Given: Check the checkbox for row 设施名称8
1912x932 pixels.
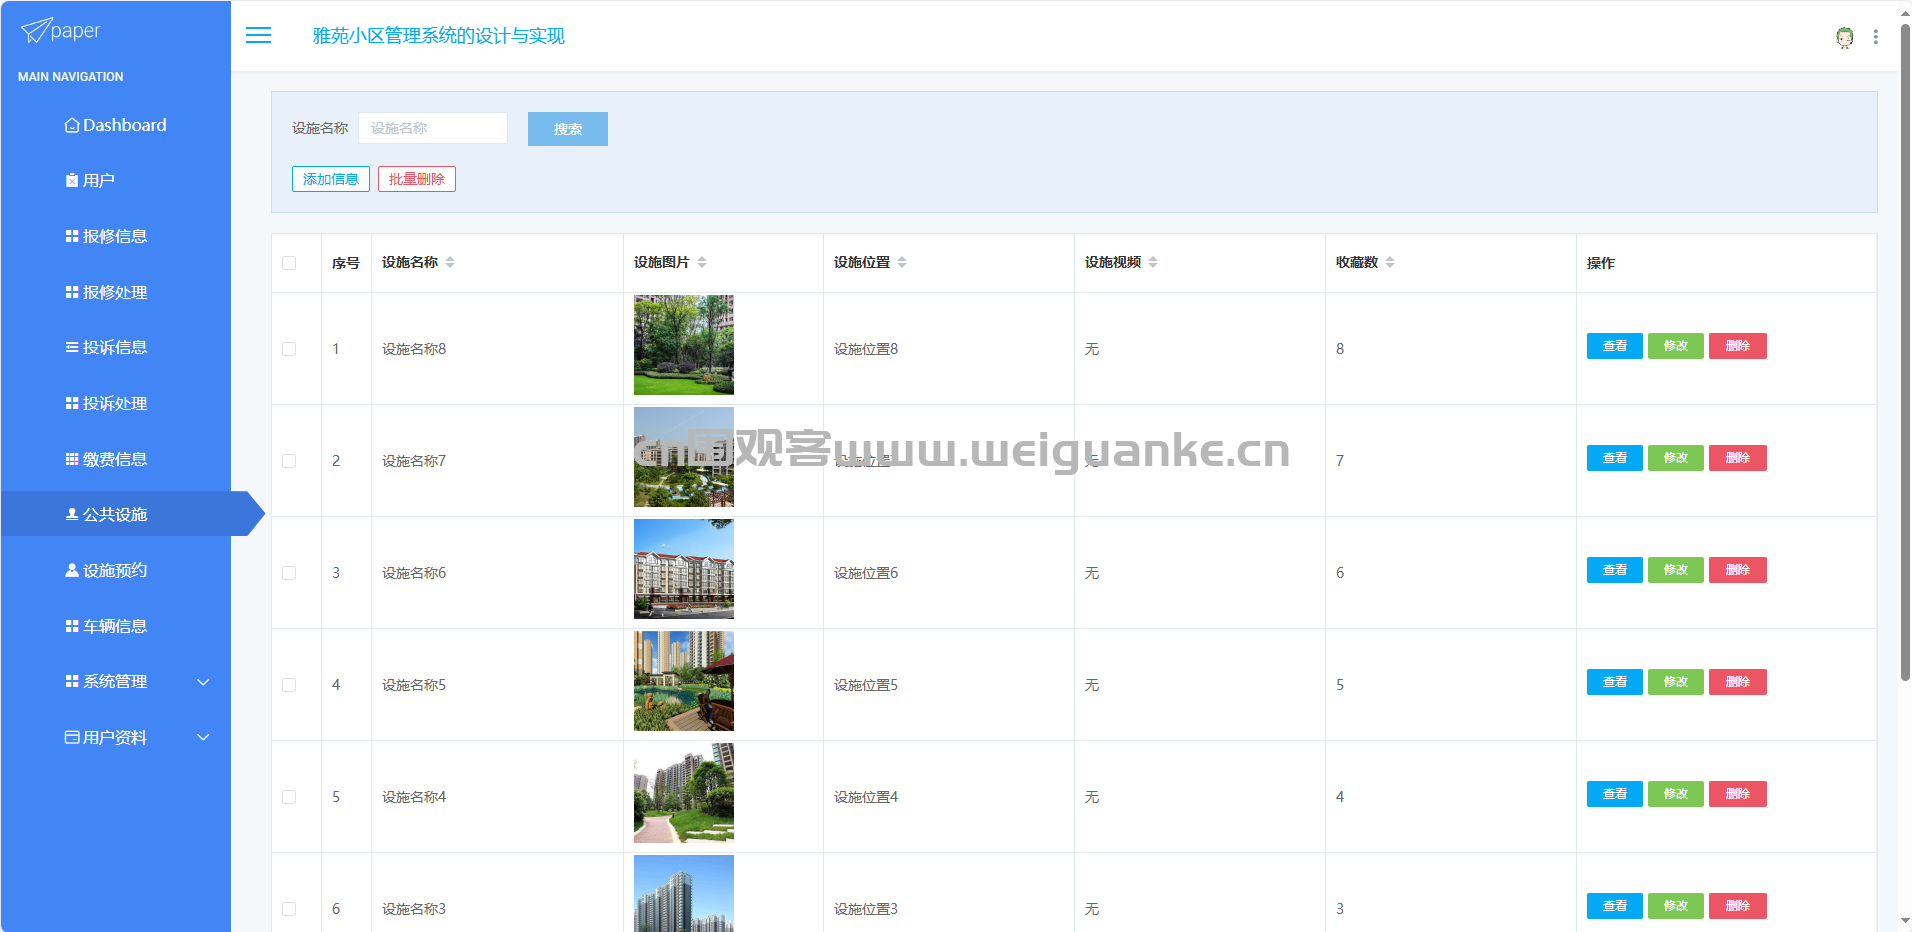Looking at the screenshot, I should coord(289,349).
